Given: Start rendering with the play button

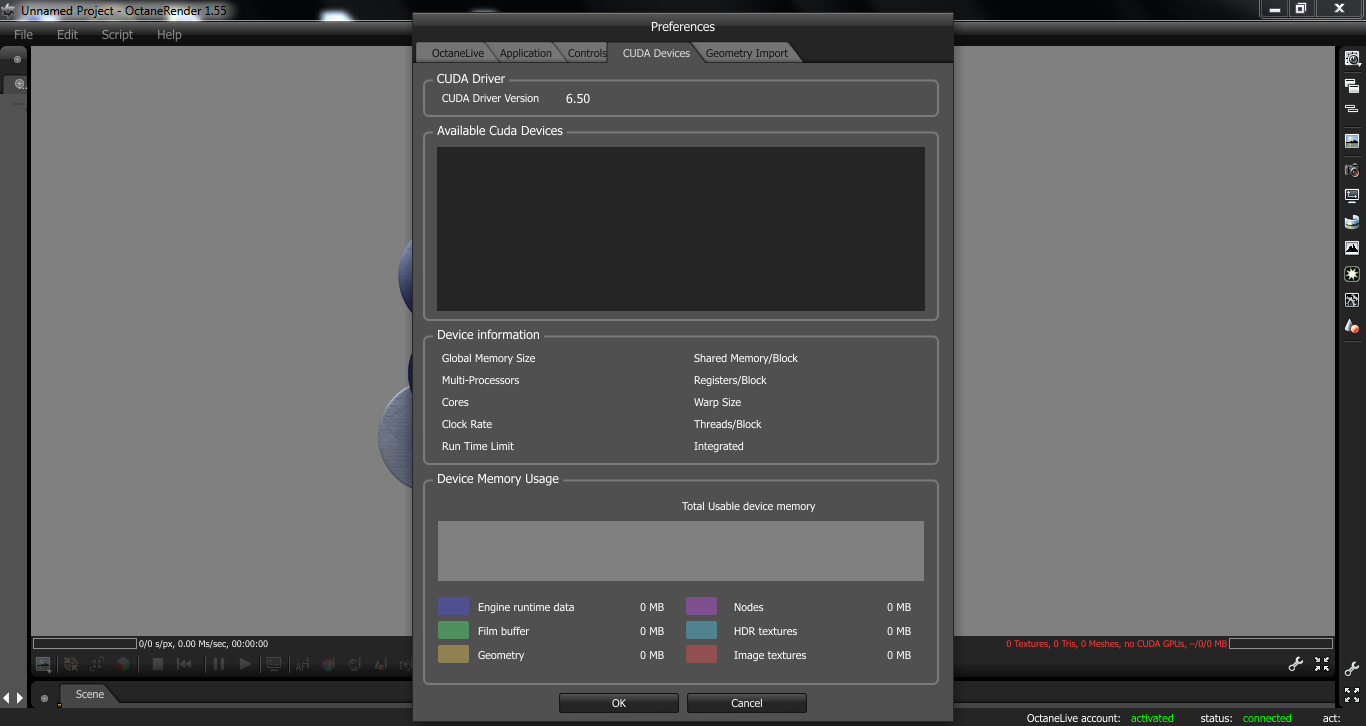Looking at the screenshot, I should [x=245, y=664].
